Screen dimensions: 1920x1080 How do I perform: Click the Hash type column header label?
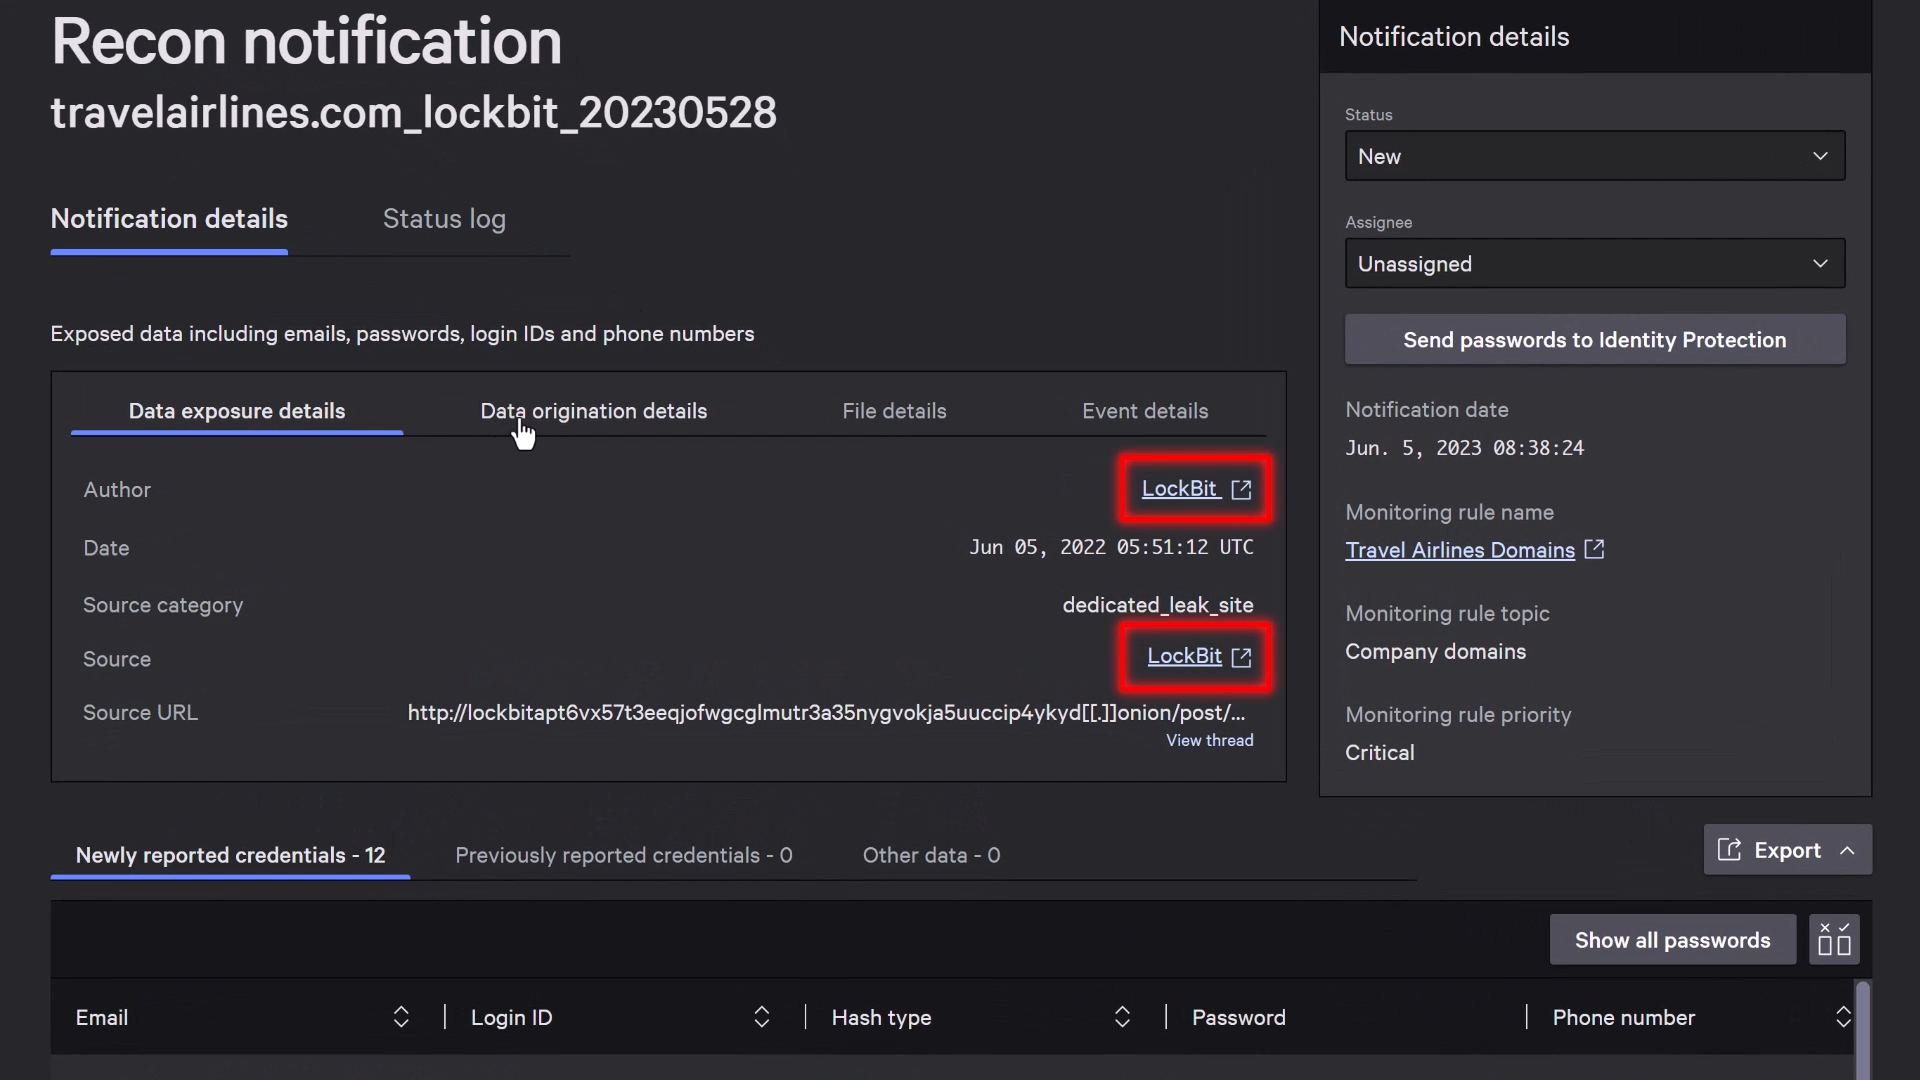point(881,1017)
